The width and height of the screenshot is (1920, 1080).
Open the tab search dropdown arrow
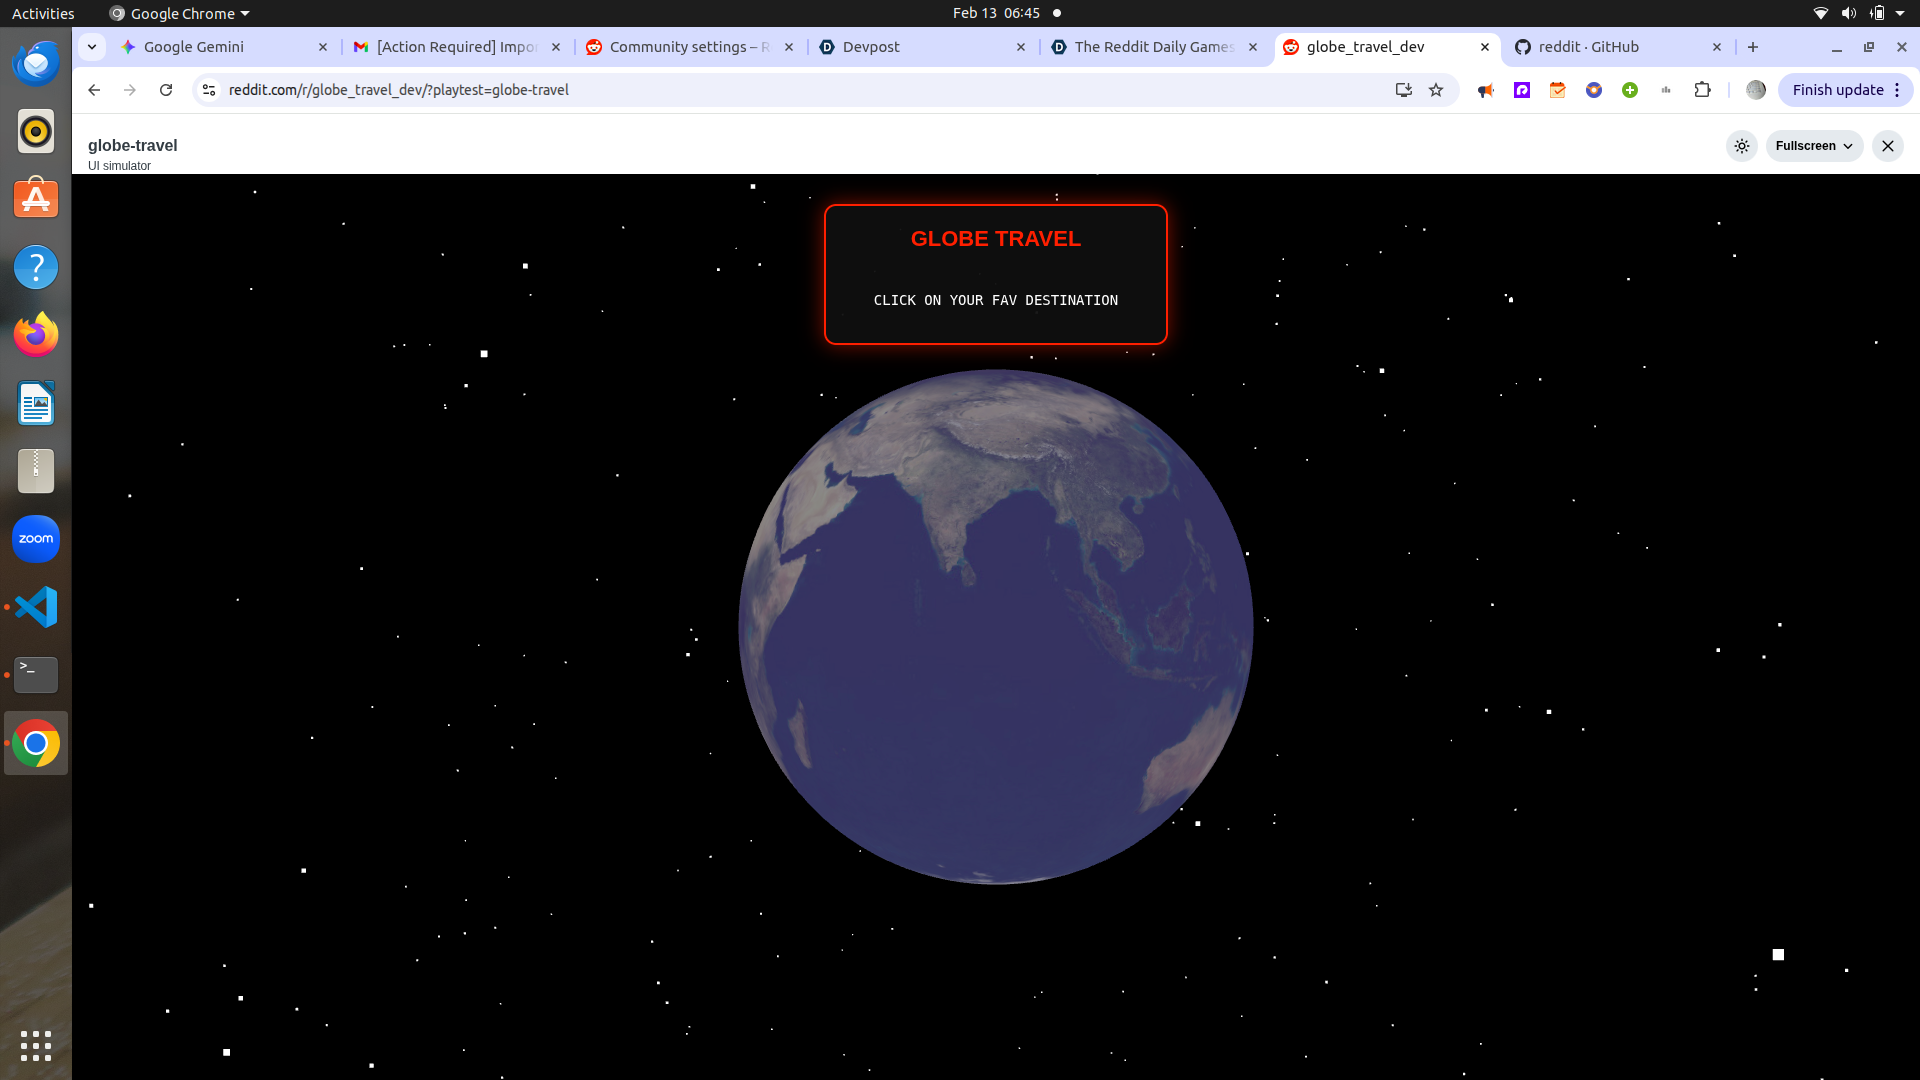(92, 47)
